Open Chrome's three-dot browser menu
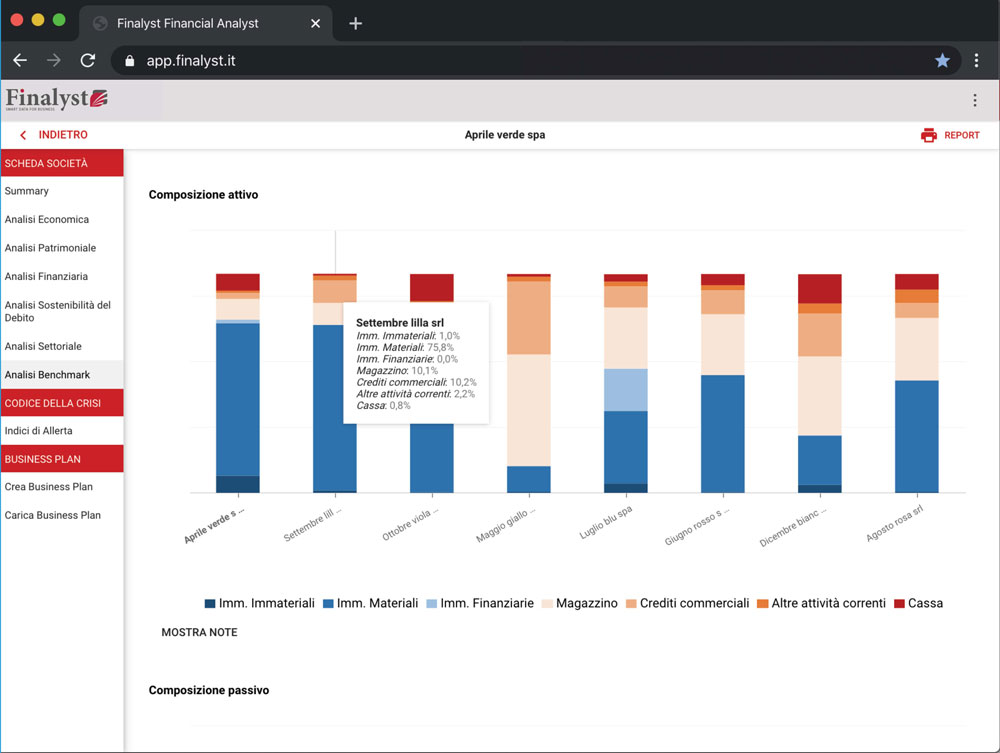 976,61
